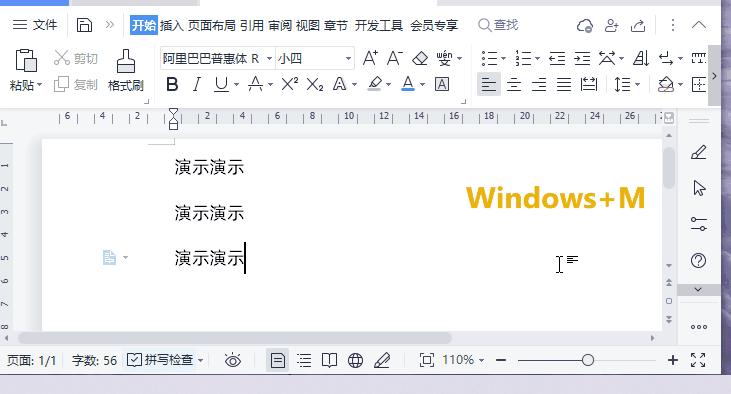Click the increase indent icon
The height and width of the screenshot is (394, 731).
(x=582, y=58)
